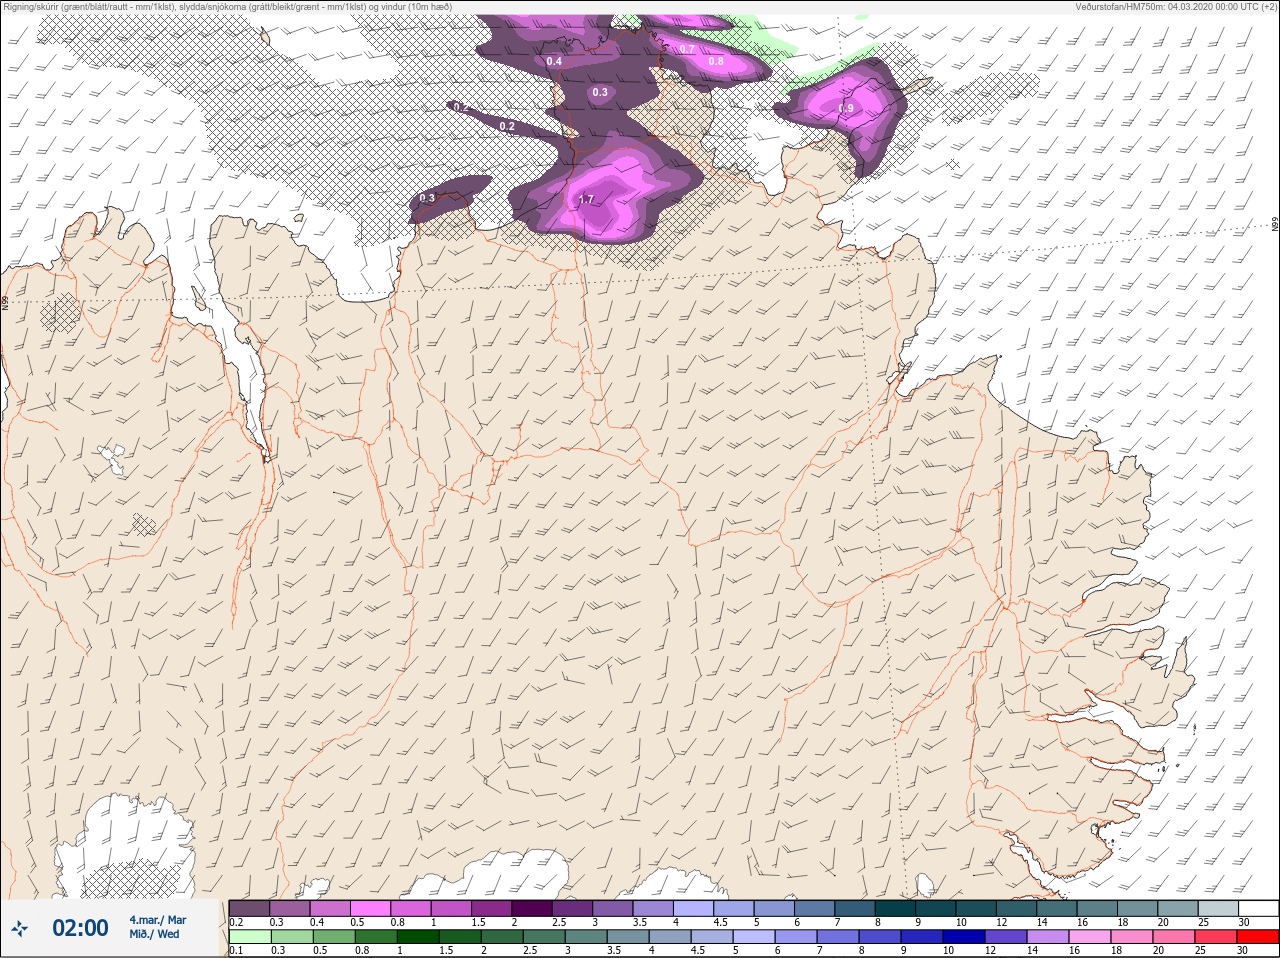Click the N99 label on the left edge

click(x=5, y=302)
